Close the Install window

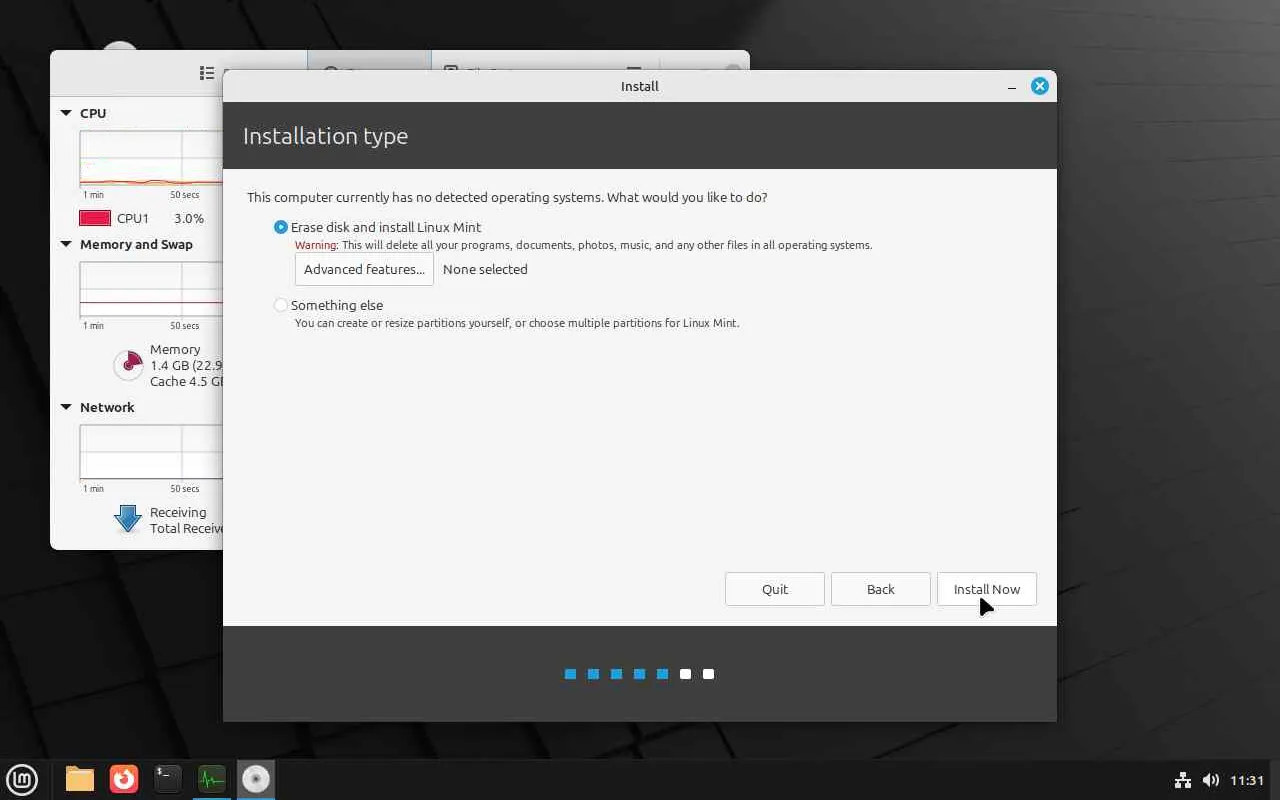(x=1040, y=86)
